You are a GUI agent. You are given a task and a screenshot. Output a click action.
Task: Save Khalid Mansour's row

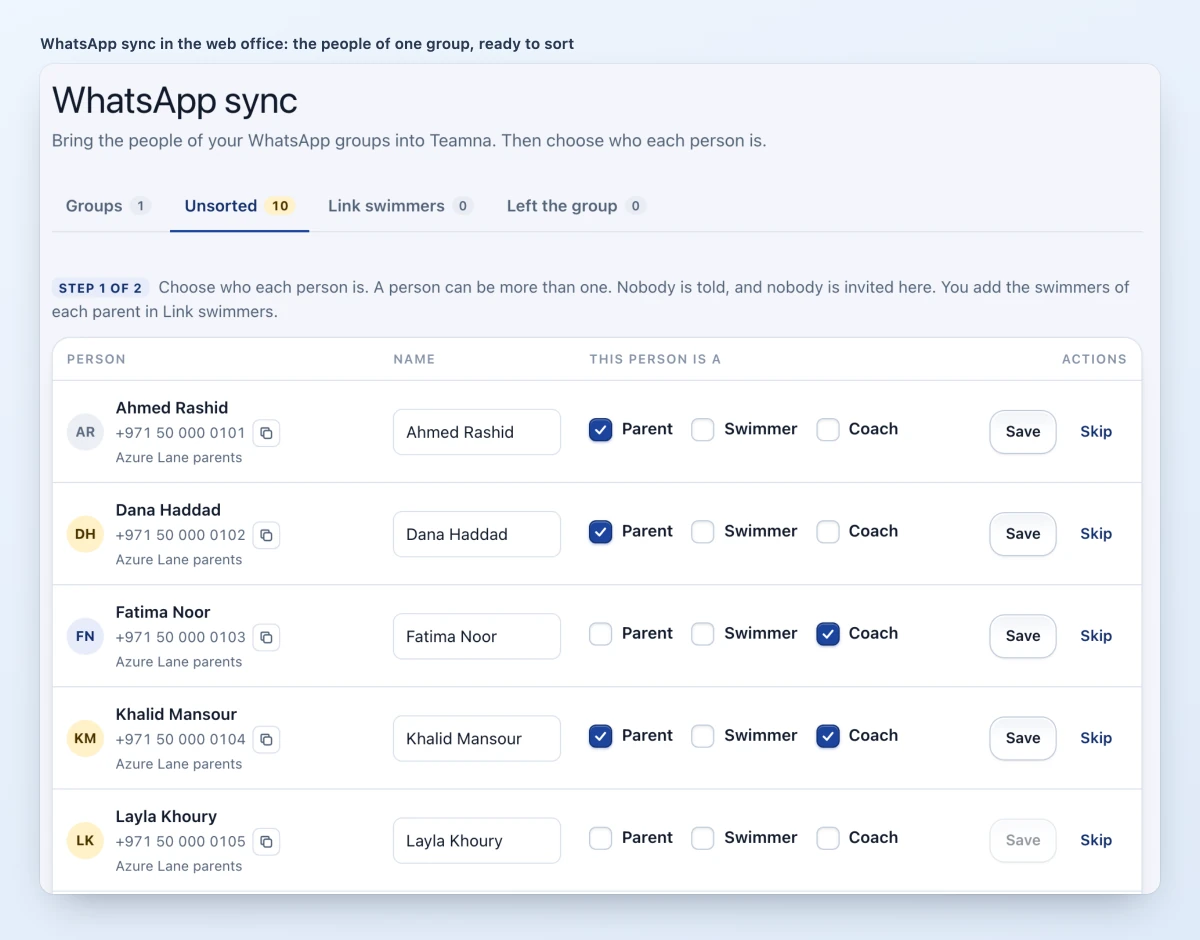[x=1023, y=738]
